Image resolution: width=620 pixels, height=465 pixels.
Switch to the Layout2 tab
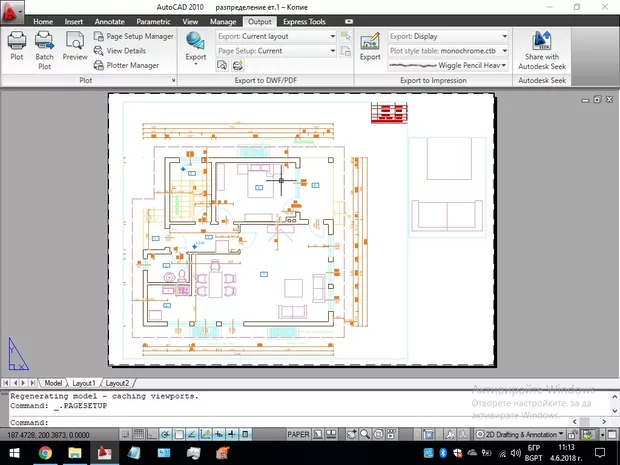point(118,383)
